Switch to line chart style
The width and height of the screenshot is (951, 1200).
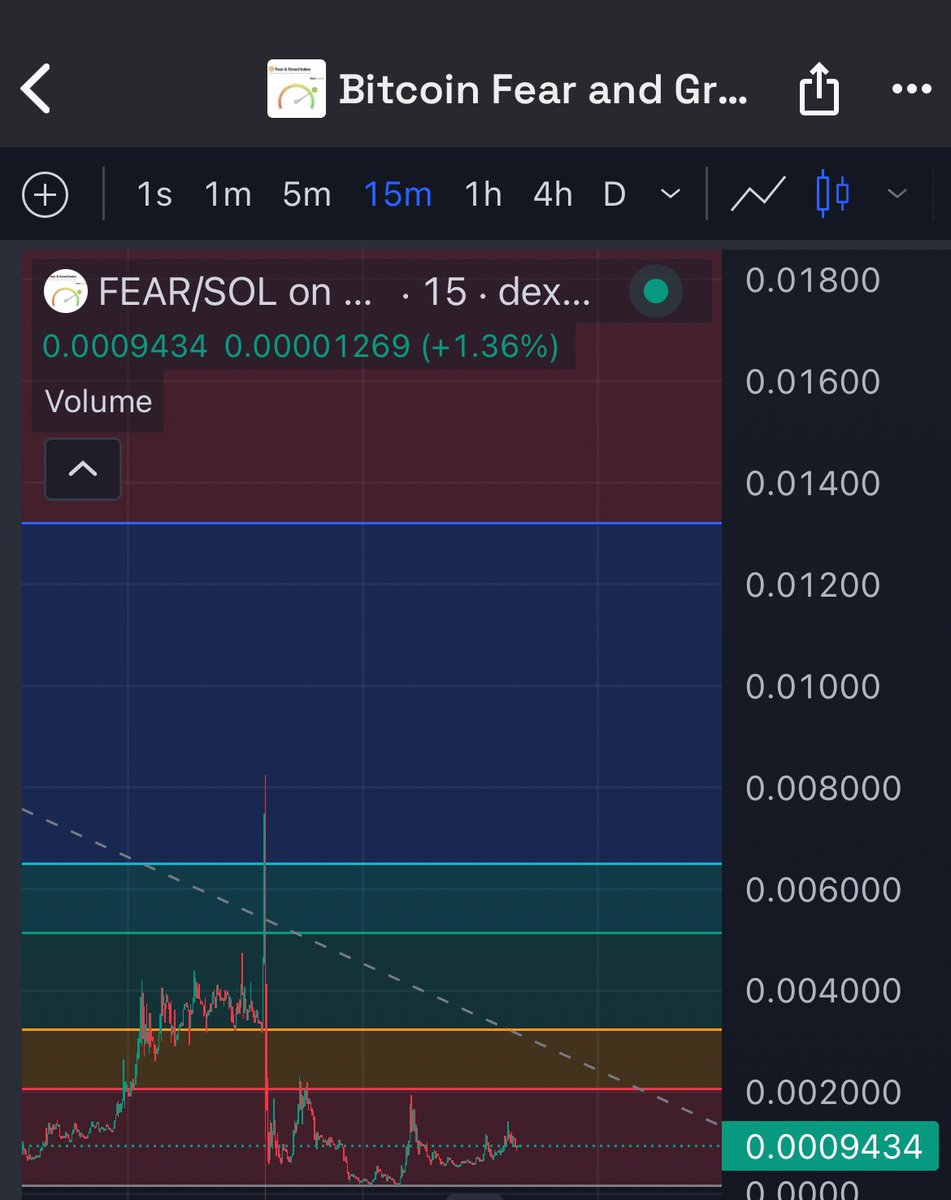(x=756, y=192)
